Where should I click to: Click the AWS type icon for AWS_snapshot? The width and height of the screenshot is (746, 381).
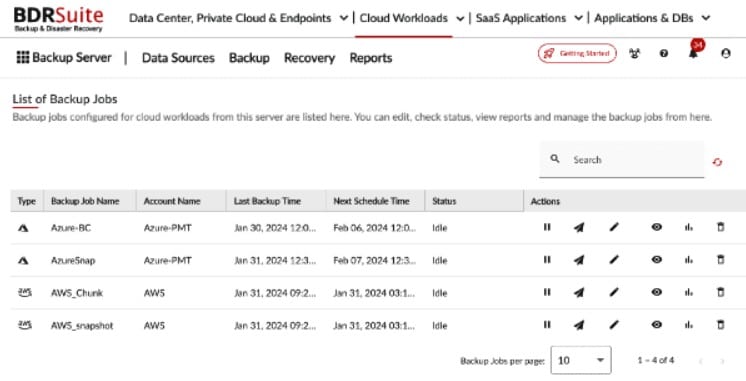point(24,325)
